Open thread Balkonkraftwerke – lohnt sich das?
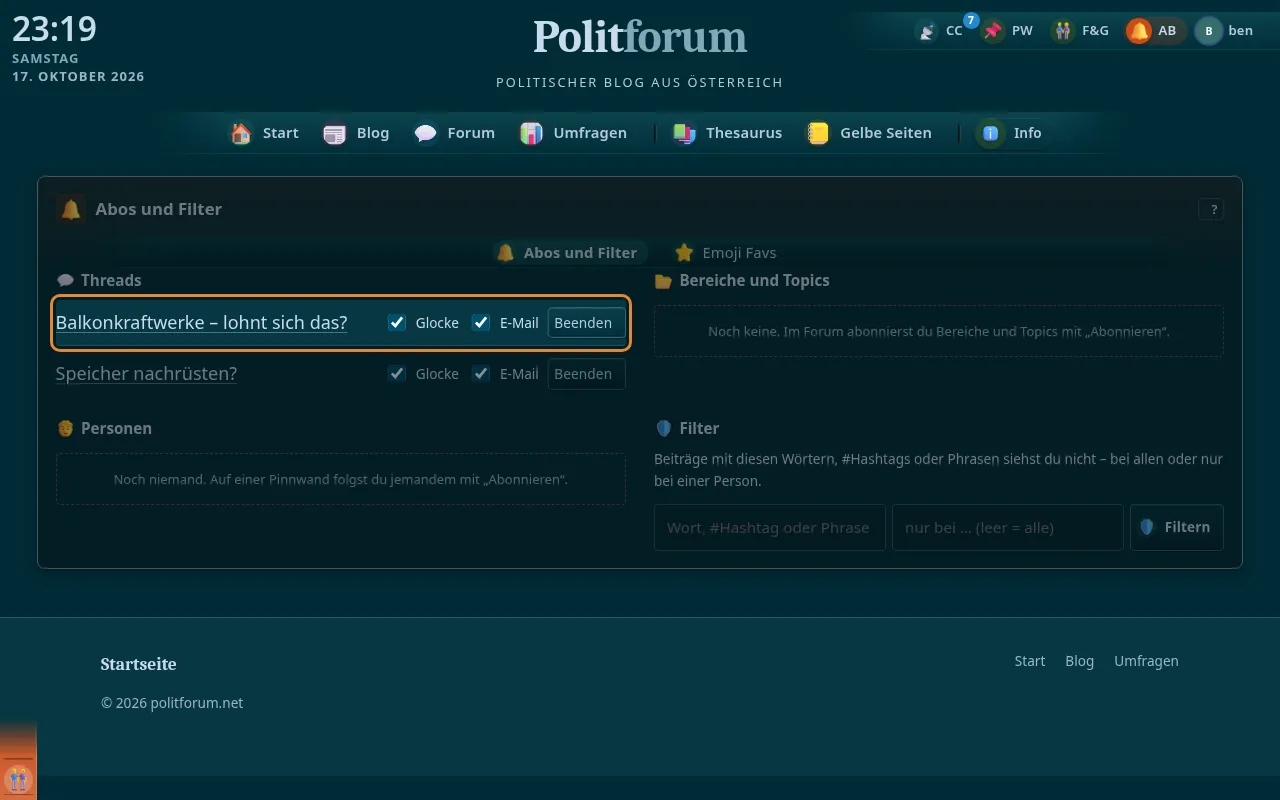 [x=201, y=323]
